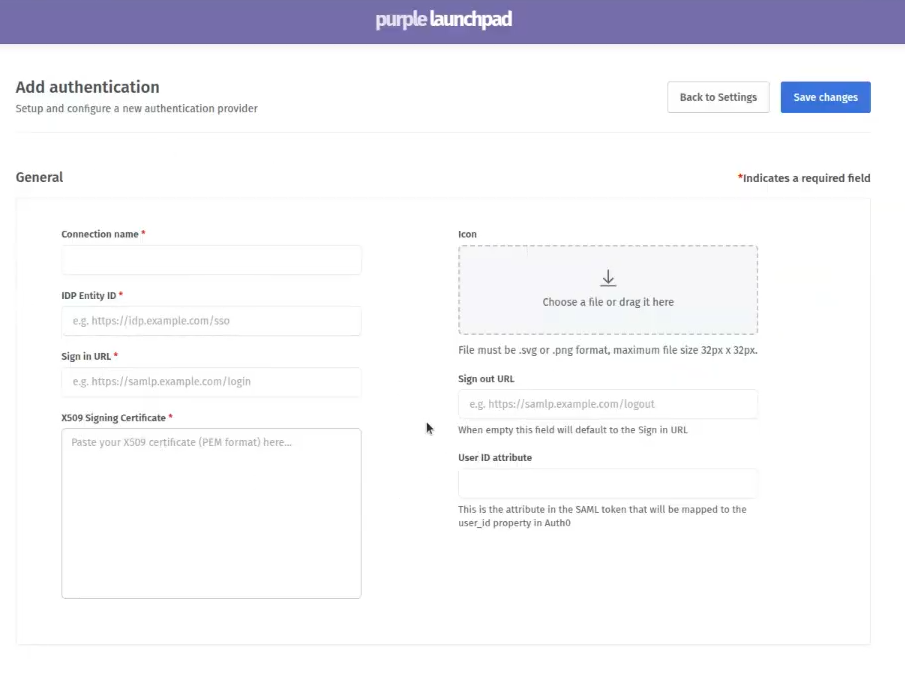This screenshot has height=673, width=905.
Task: Click the Sign out URL input field
Action: (x=608, y=404)
